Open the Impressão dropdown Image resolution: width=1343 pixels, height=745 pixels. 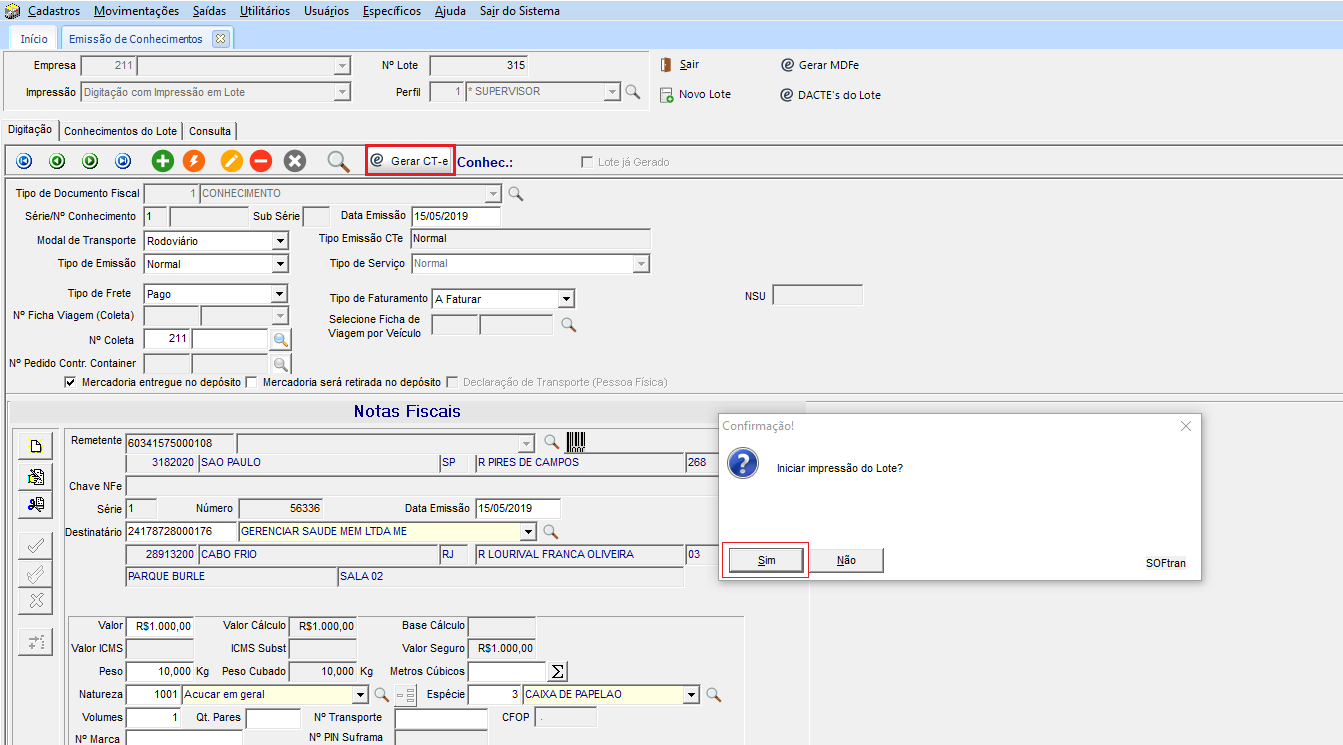(x=342, y=92)
